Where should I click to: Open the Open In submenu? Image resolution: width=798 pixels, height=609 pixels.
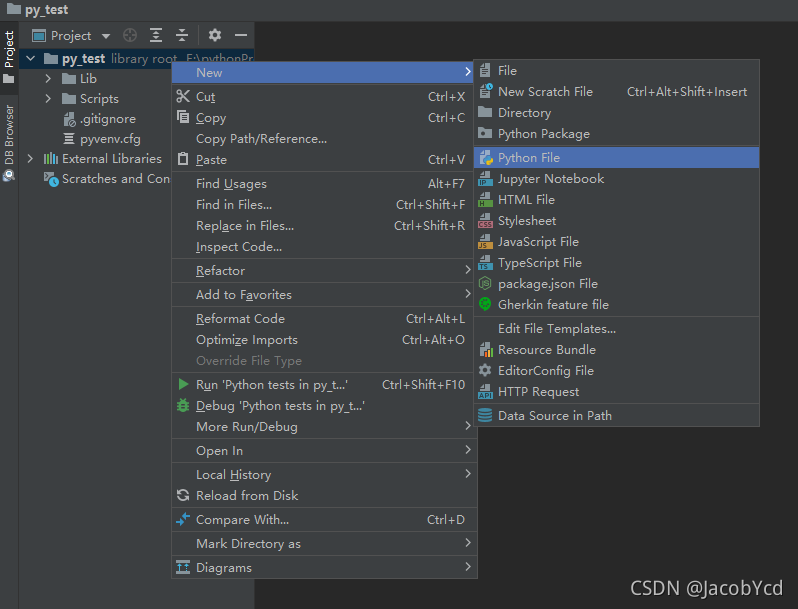(x=324, y=450)
